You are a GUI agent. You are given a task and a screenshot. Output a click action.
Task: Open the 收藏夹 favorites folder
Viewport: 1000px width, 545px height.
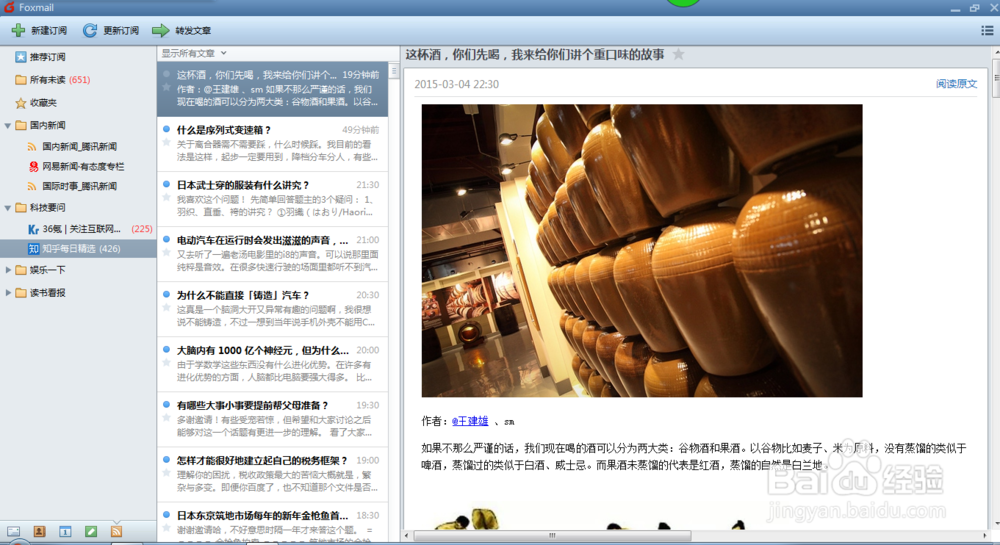[37, 103]
